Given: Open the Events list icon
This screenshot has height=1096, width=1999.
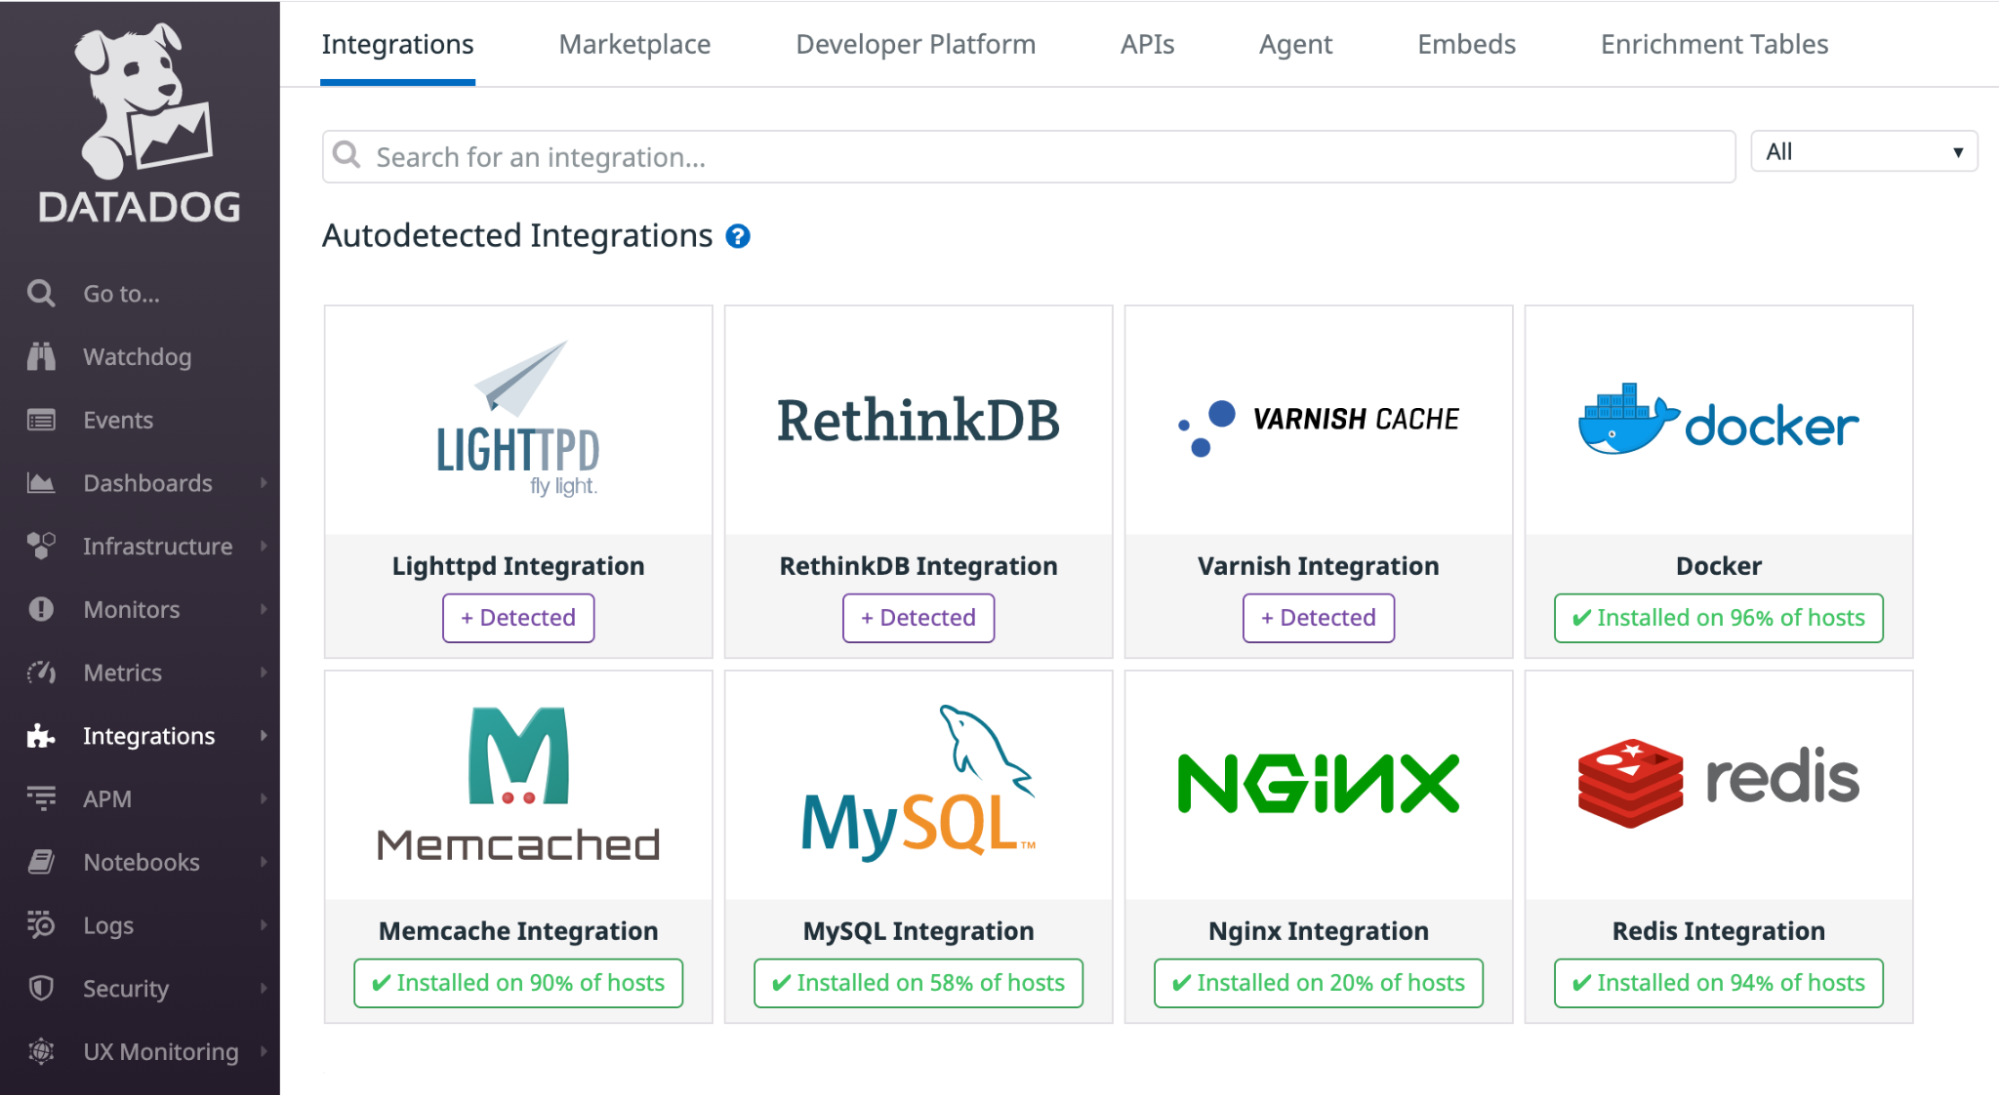Looking at the screenshot, I should [x=40, y=420].
